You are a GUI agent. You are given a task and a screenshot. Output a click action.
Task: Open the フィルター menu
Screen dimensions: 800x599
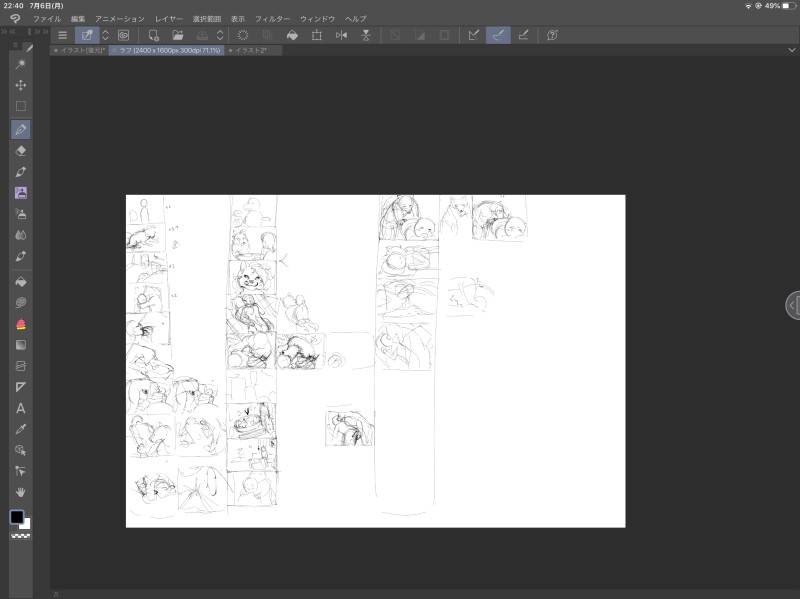pos(272,19)
